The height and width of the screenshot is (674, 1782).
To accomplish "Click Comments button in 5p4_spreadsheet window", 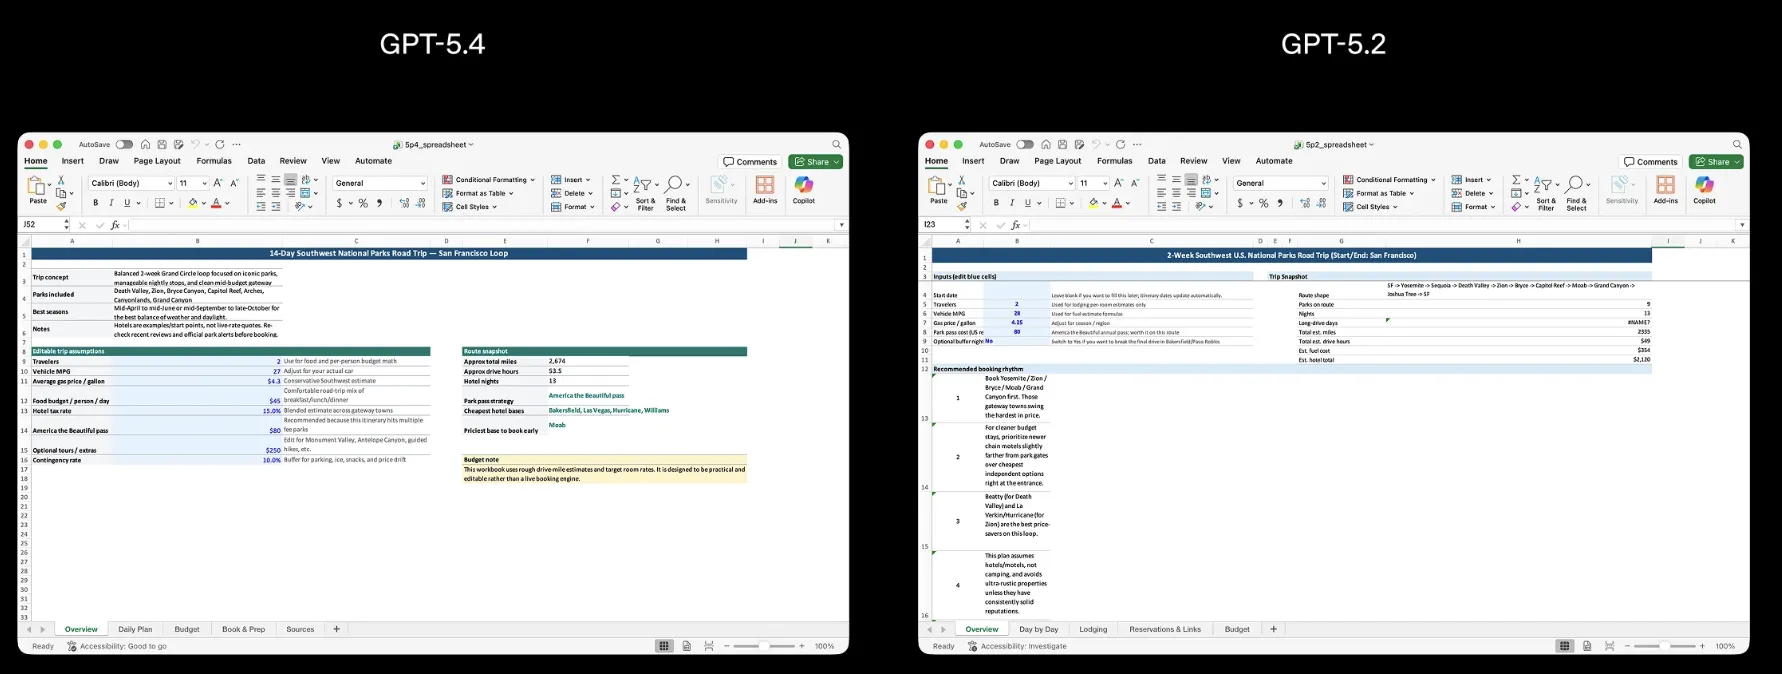I will click(750, 162).
